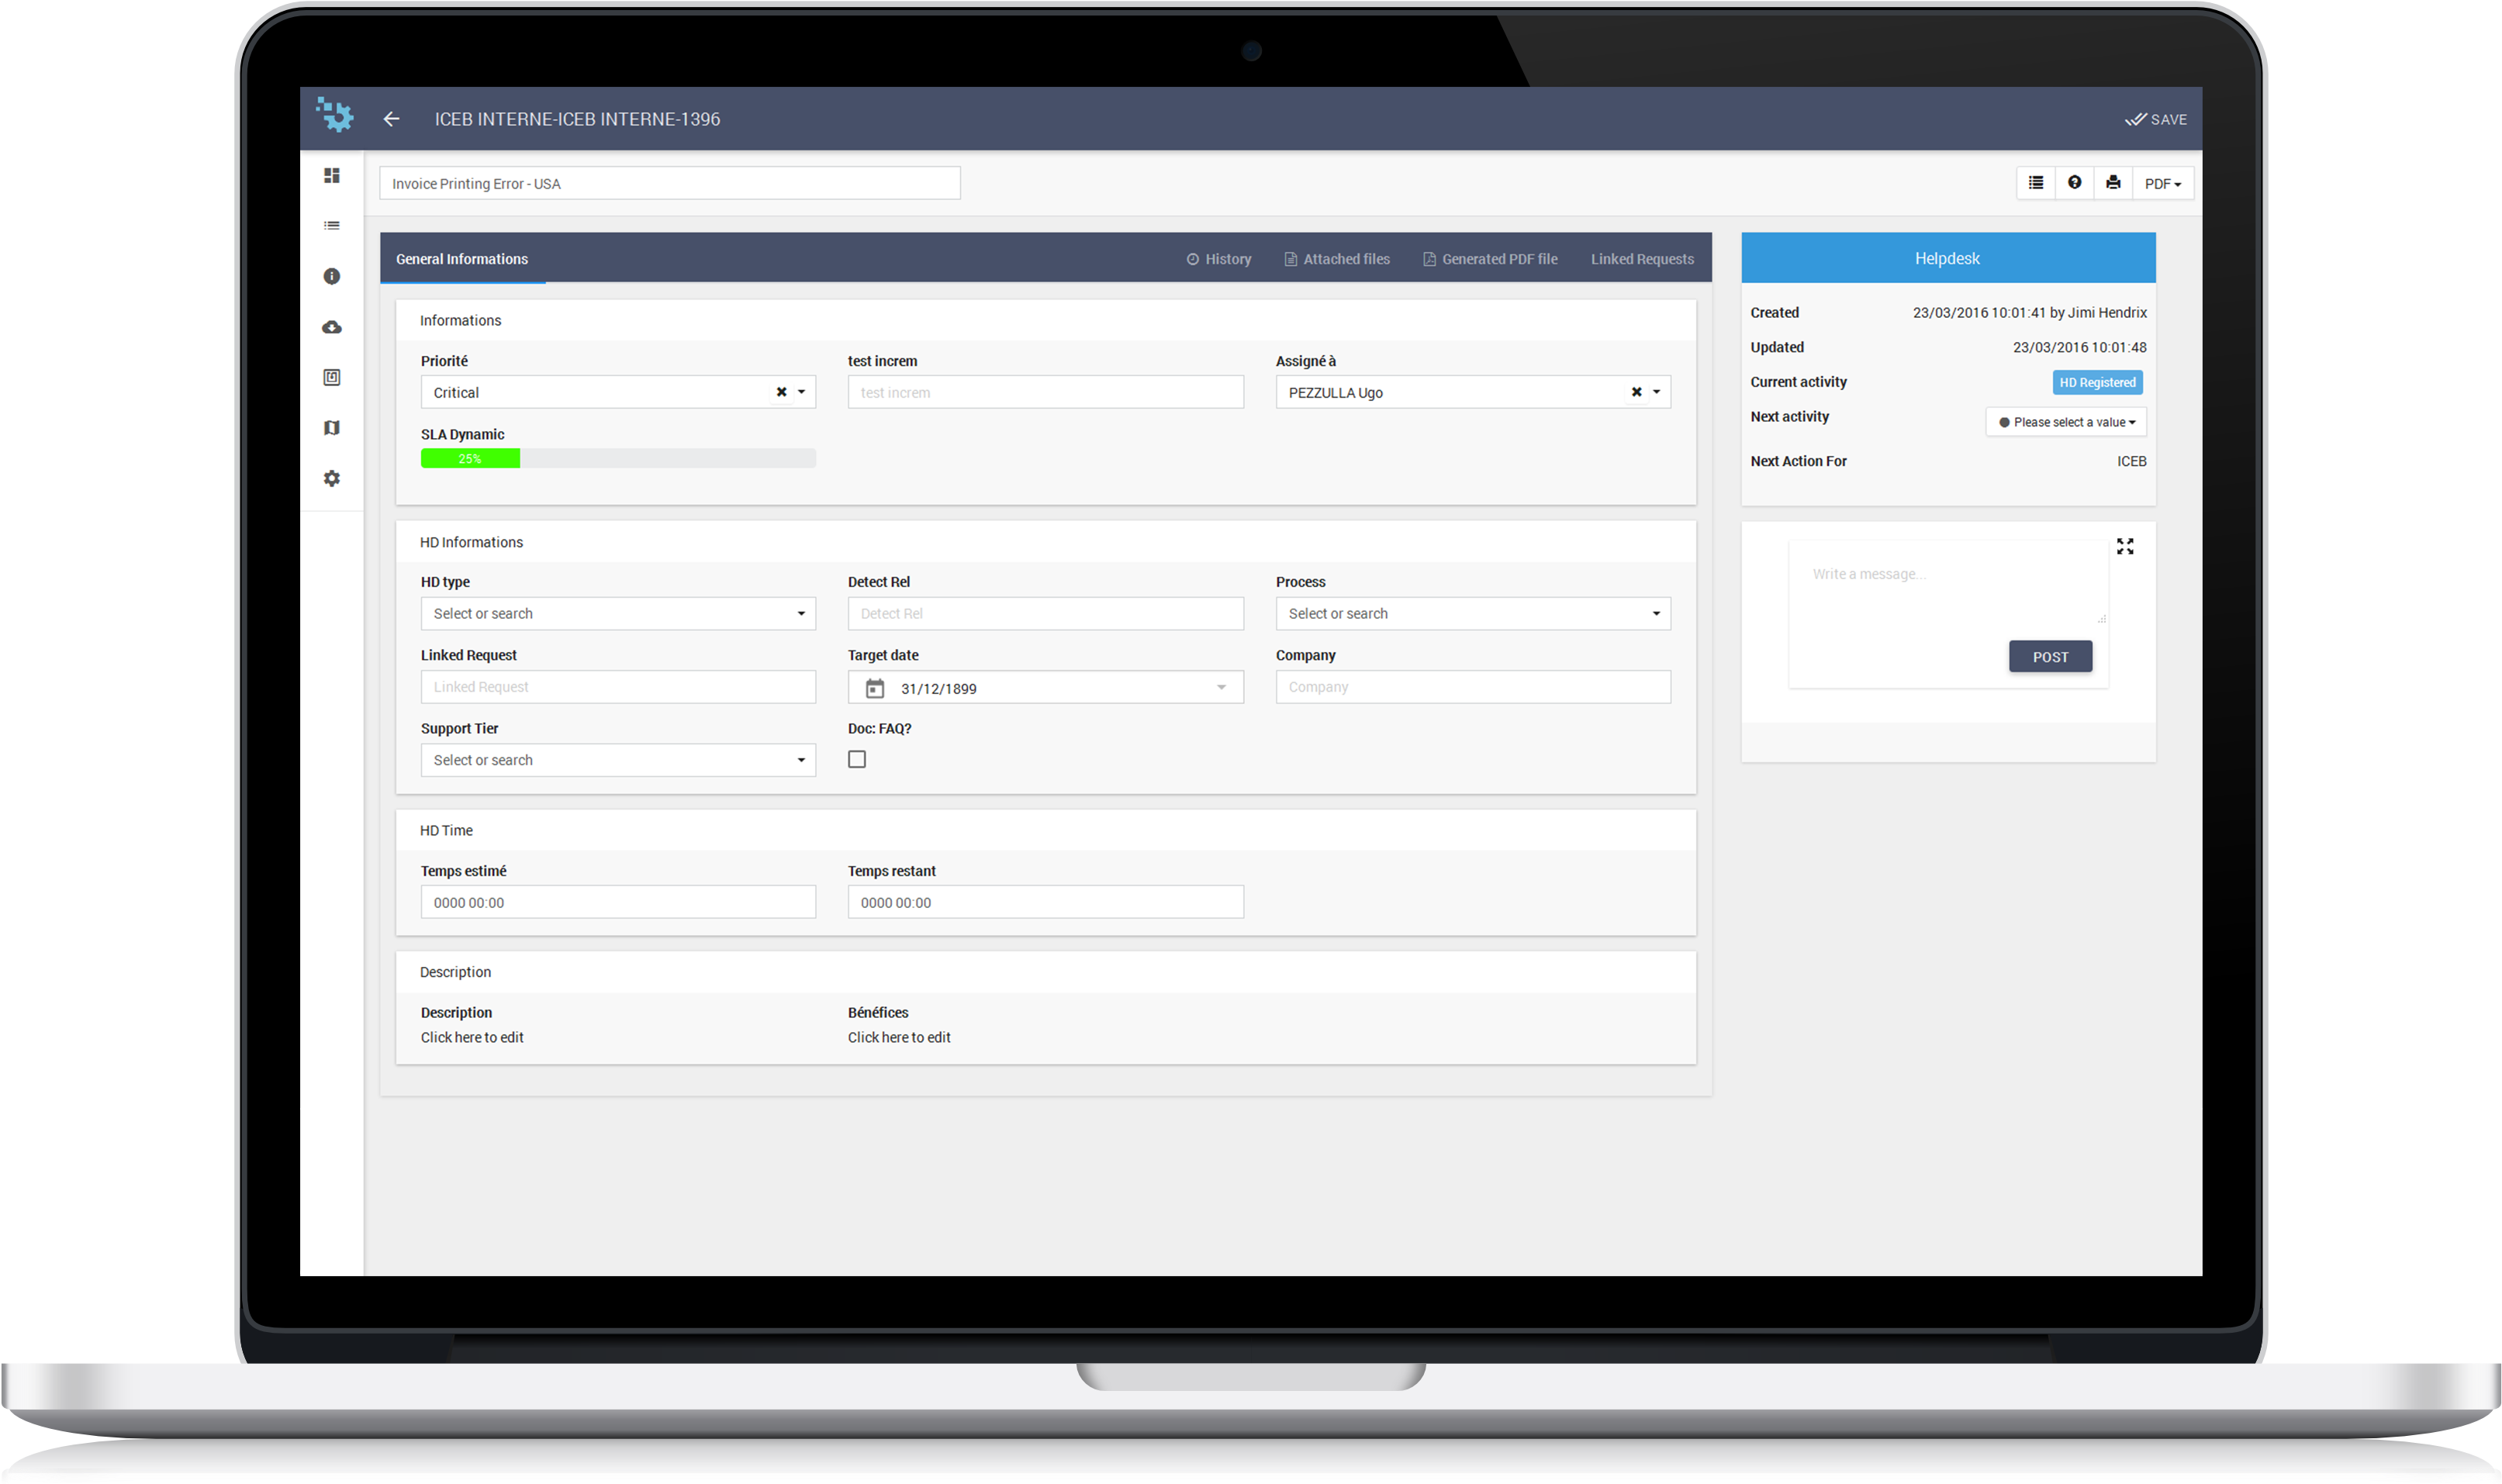The image size is (2502, 1484).
Task: Open the Linked Requests tab
Action: (1641, 258)
